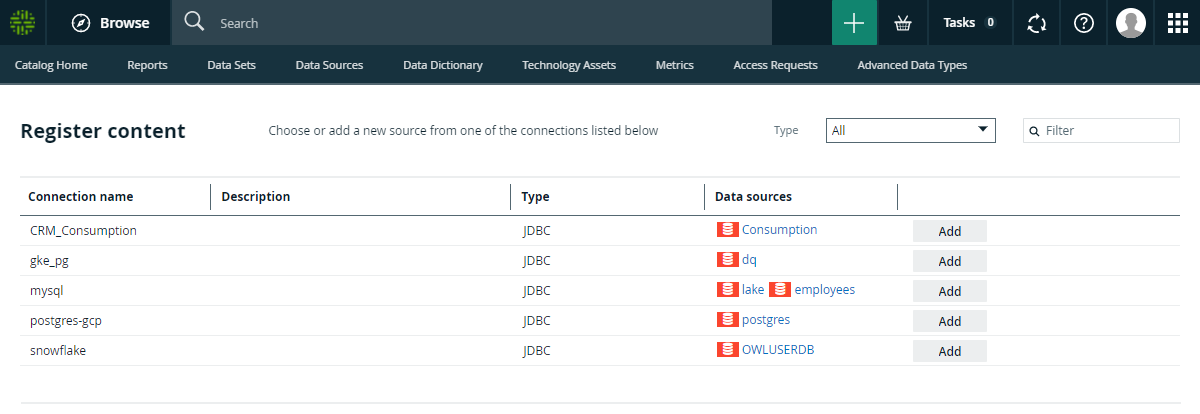1200x414 pixels.
Task: Open the help question mark icon
Action: coord(1083,23)
